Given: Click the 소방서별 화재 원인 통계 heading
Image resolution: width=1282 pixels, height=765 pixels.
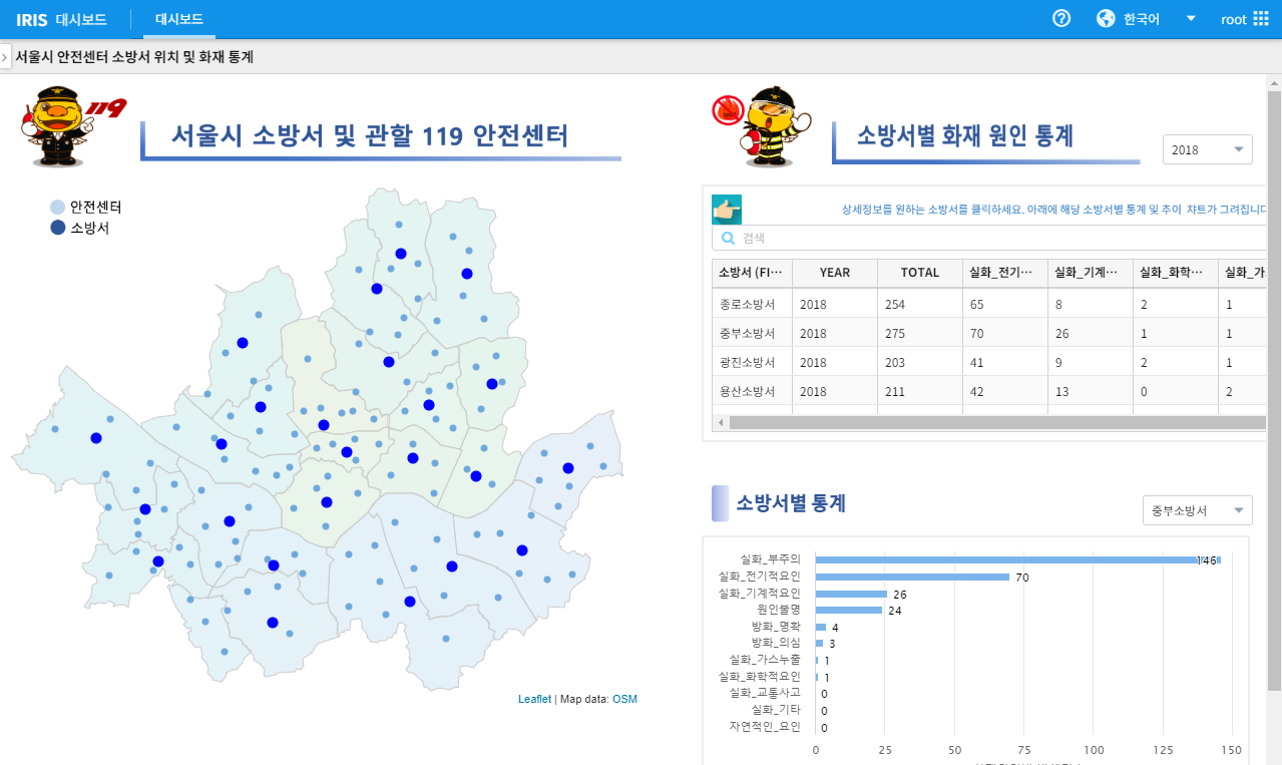Looking at the screenshot, I should pos(965,136).
